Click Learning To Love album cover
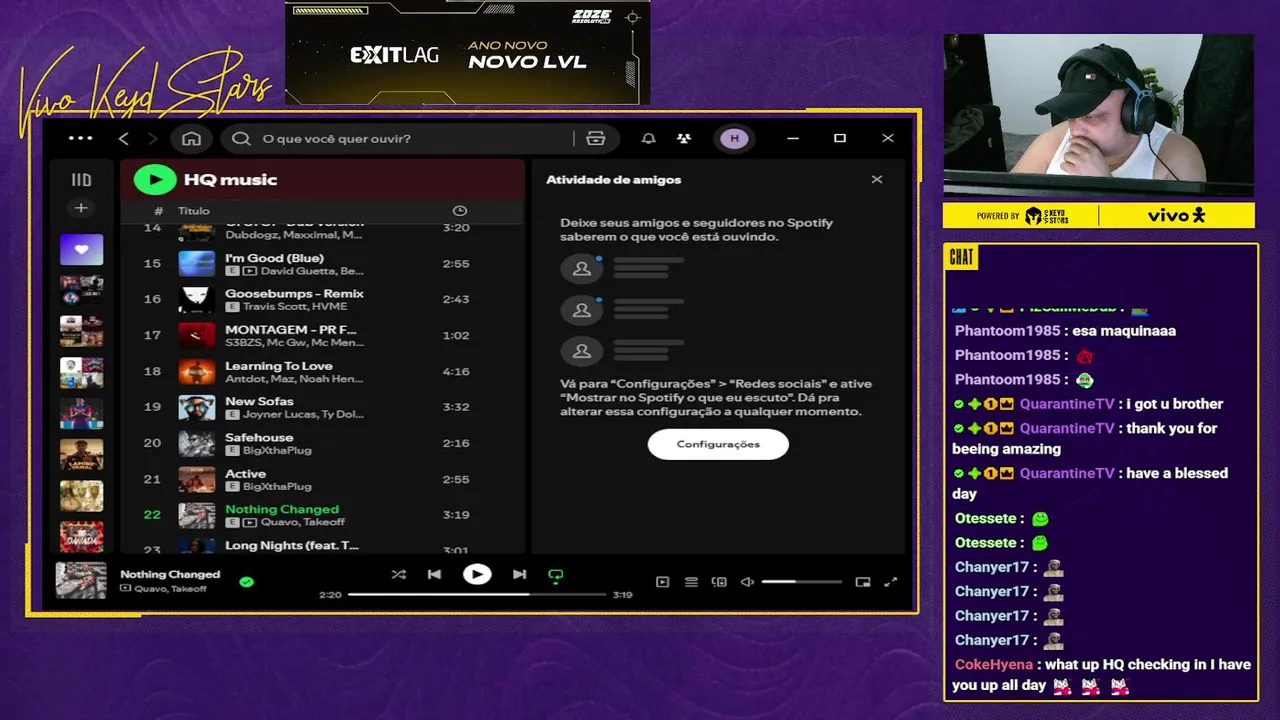Viewport: 1280px width, 720px height. [x=197, y=371]
